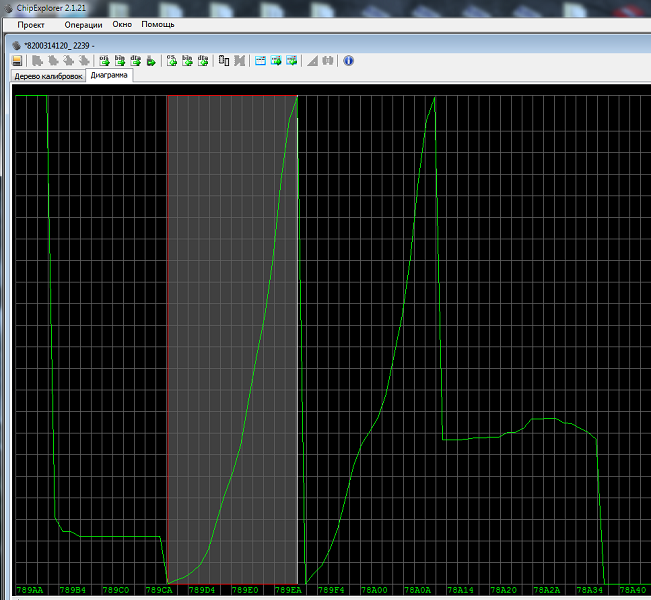Click the compare files icon in toolbar
651x600 pixels.
point(224,60)
